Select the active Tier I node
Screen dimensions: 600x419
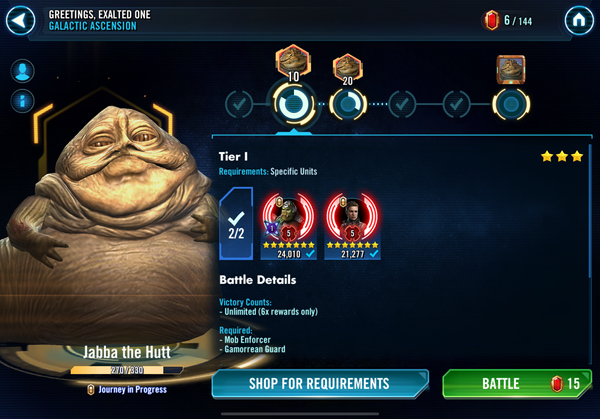(293, 104)
